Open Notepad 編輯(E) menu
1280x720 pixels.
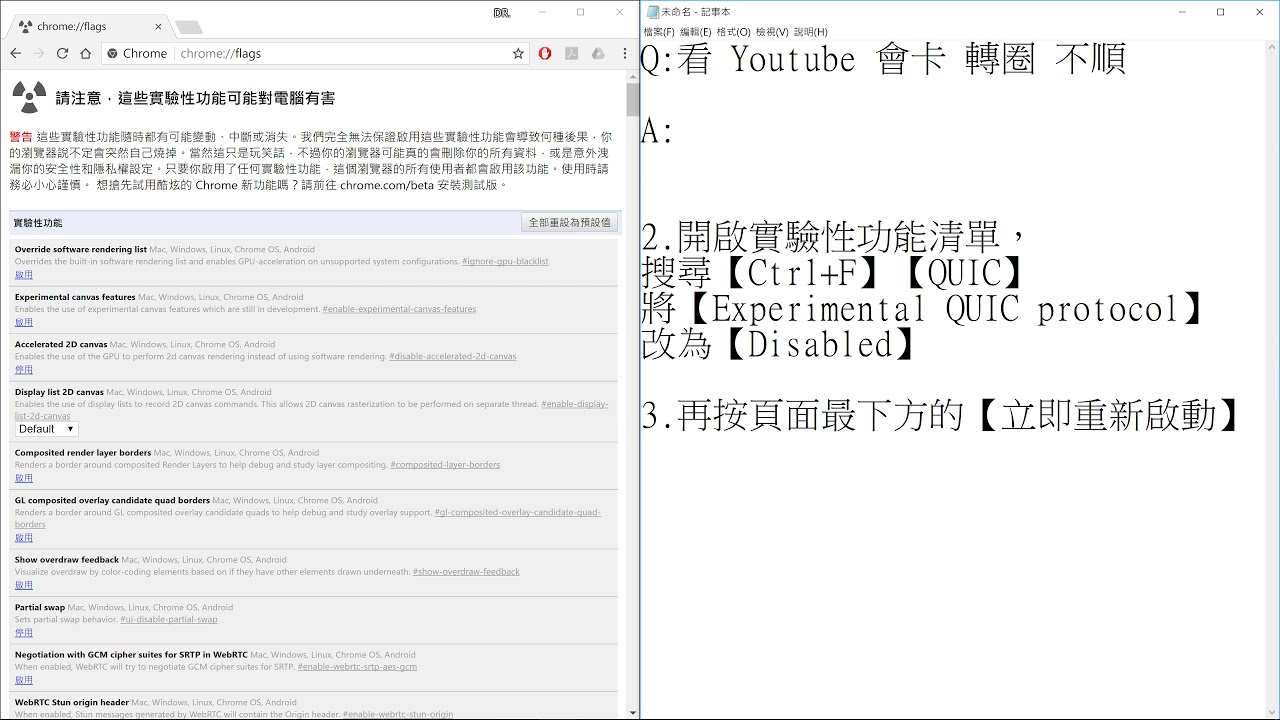click(x=696, y=32)
